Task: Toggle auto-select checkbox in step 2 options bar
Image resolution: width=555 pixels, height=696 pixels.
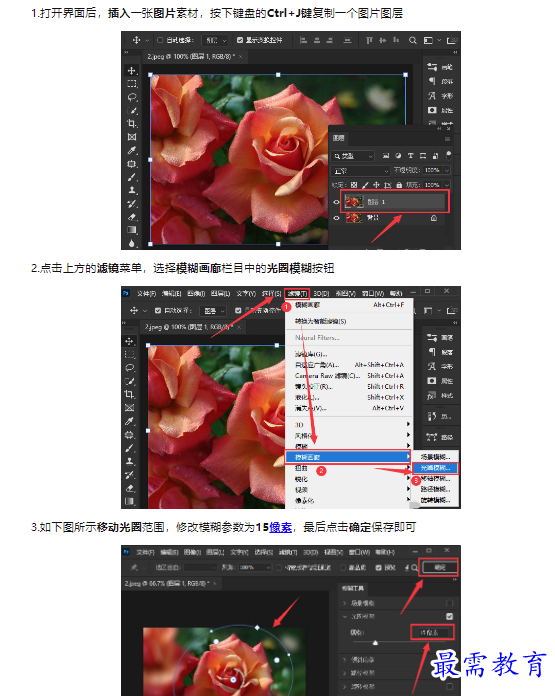Action: tap(158, 310)
